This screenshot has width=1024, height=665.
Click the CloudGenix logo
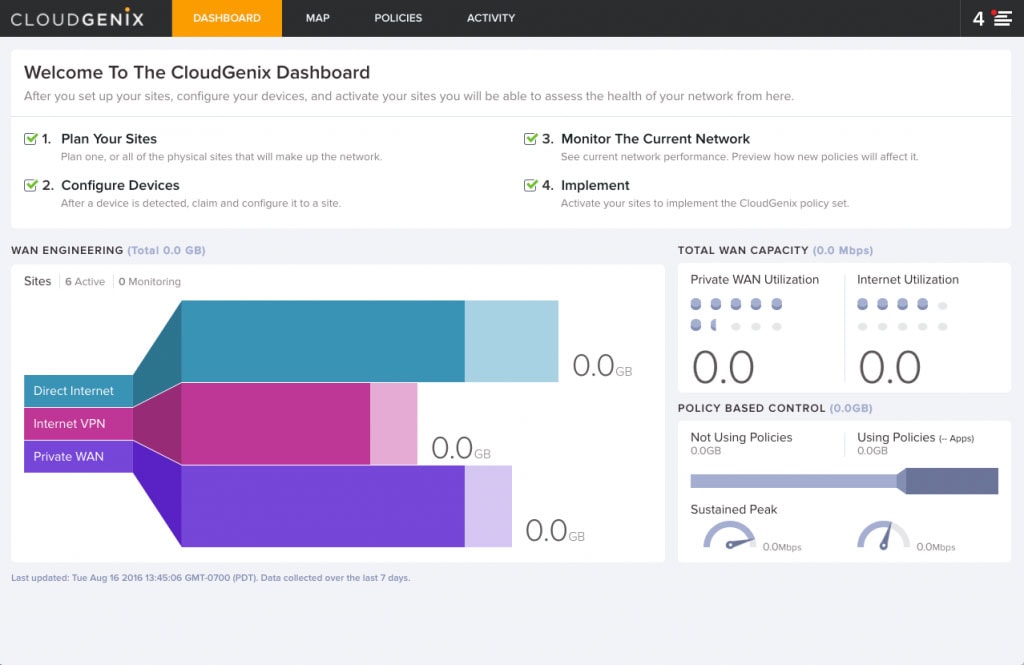click(77, 18)
